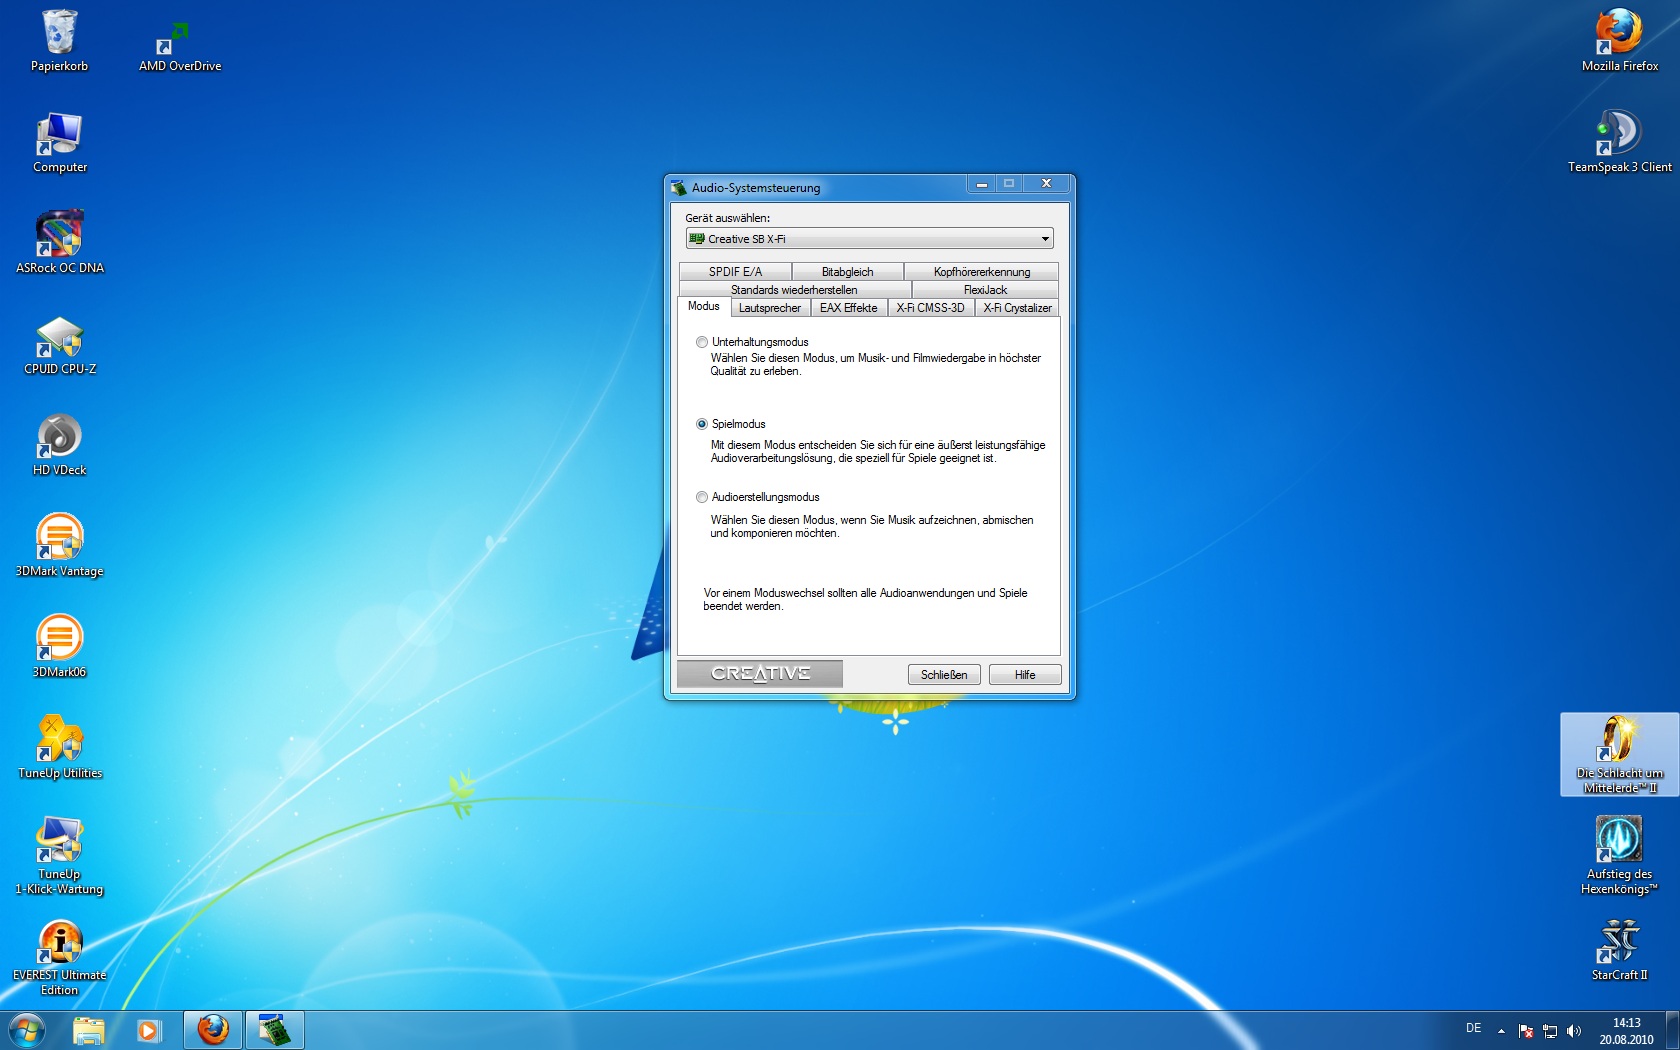Open the volume speaker tray icon

[1574, 1031]
